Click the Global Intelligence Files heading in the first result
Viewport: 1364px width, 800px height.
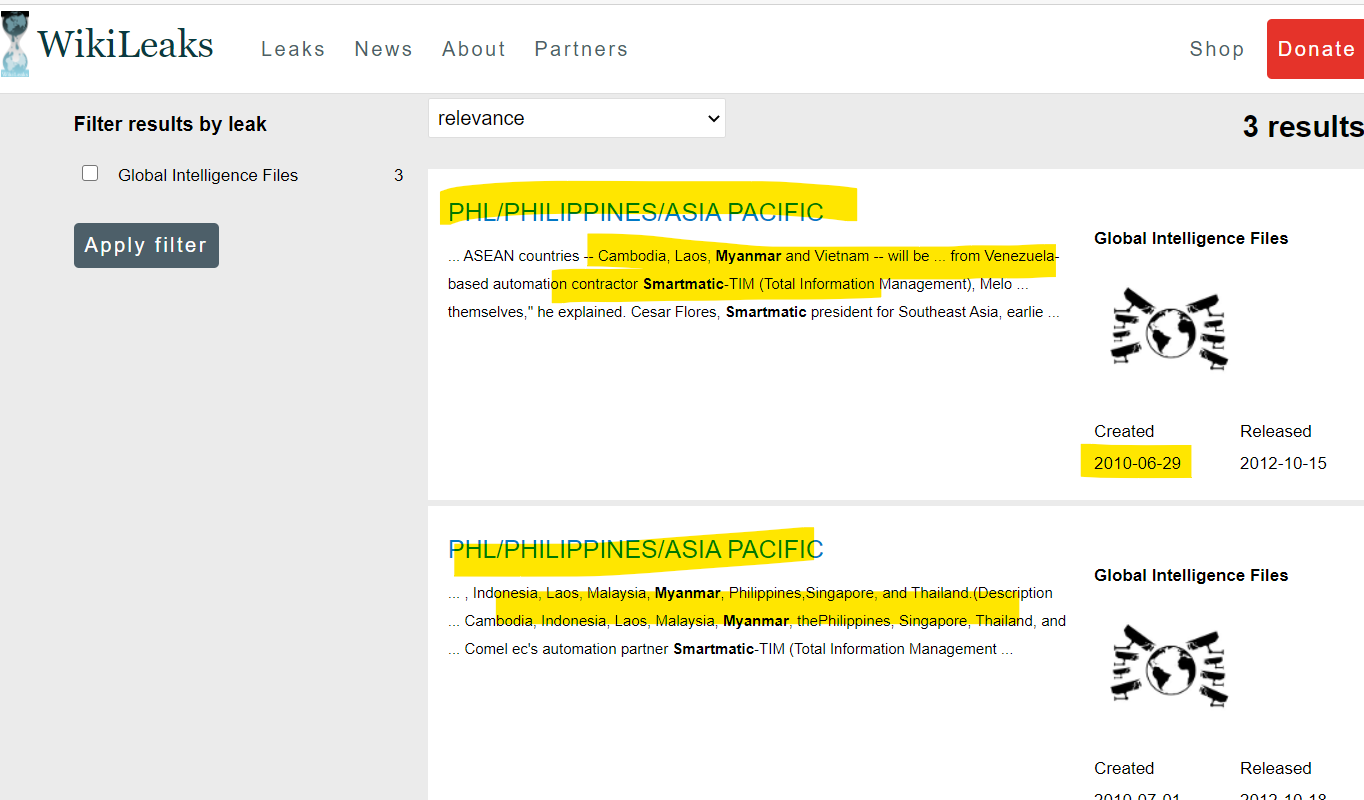pos(1191,238)
